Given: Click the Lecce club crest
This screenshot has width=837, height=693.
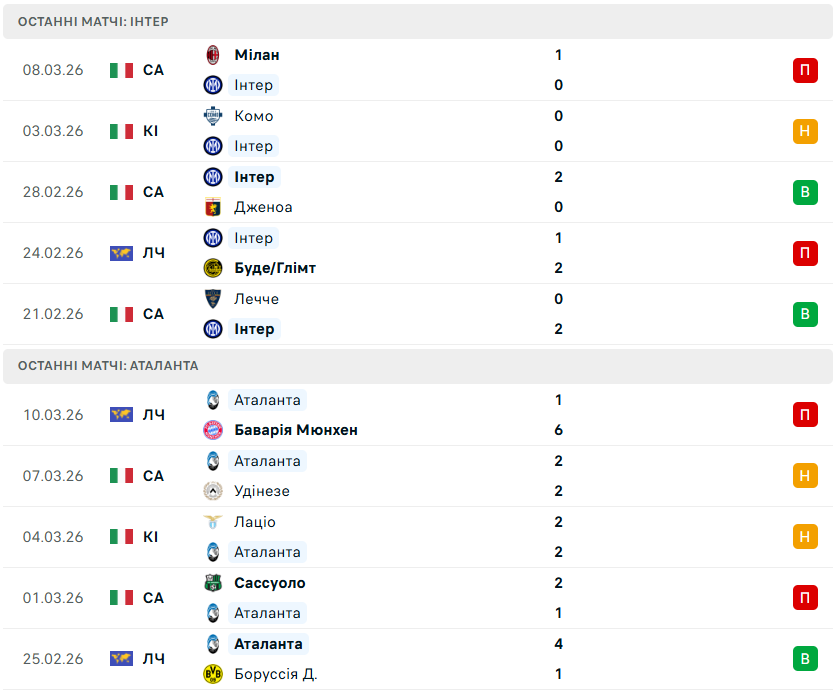Looking at the screenshot, I should (x=212, y=299).
